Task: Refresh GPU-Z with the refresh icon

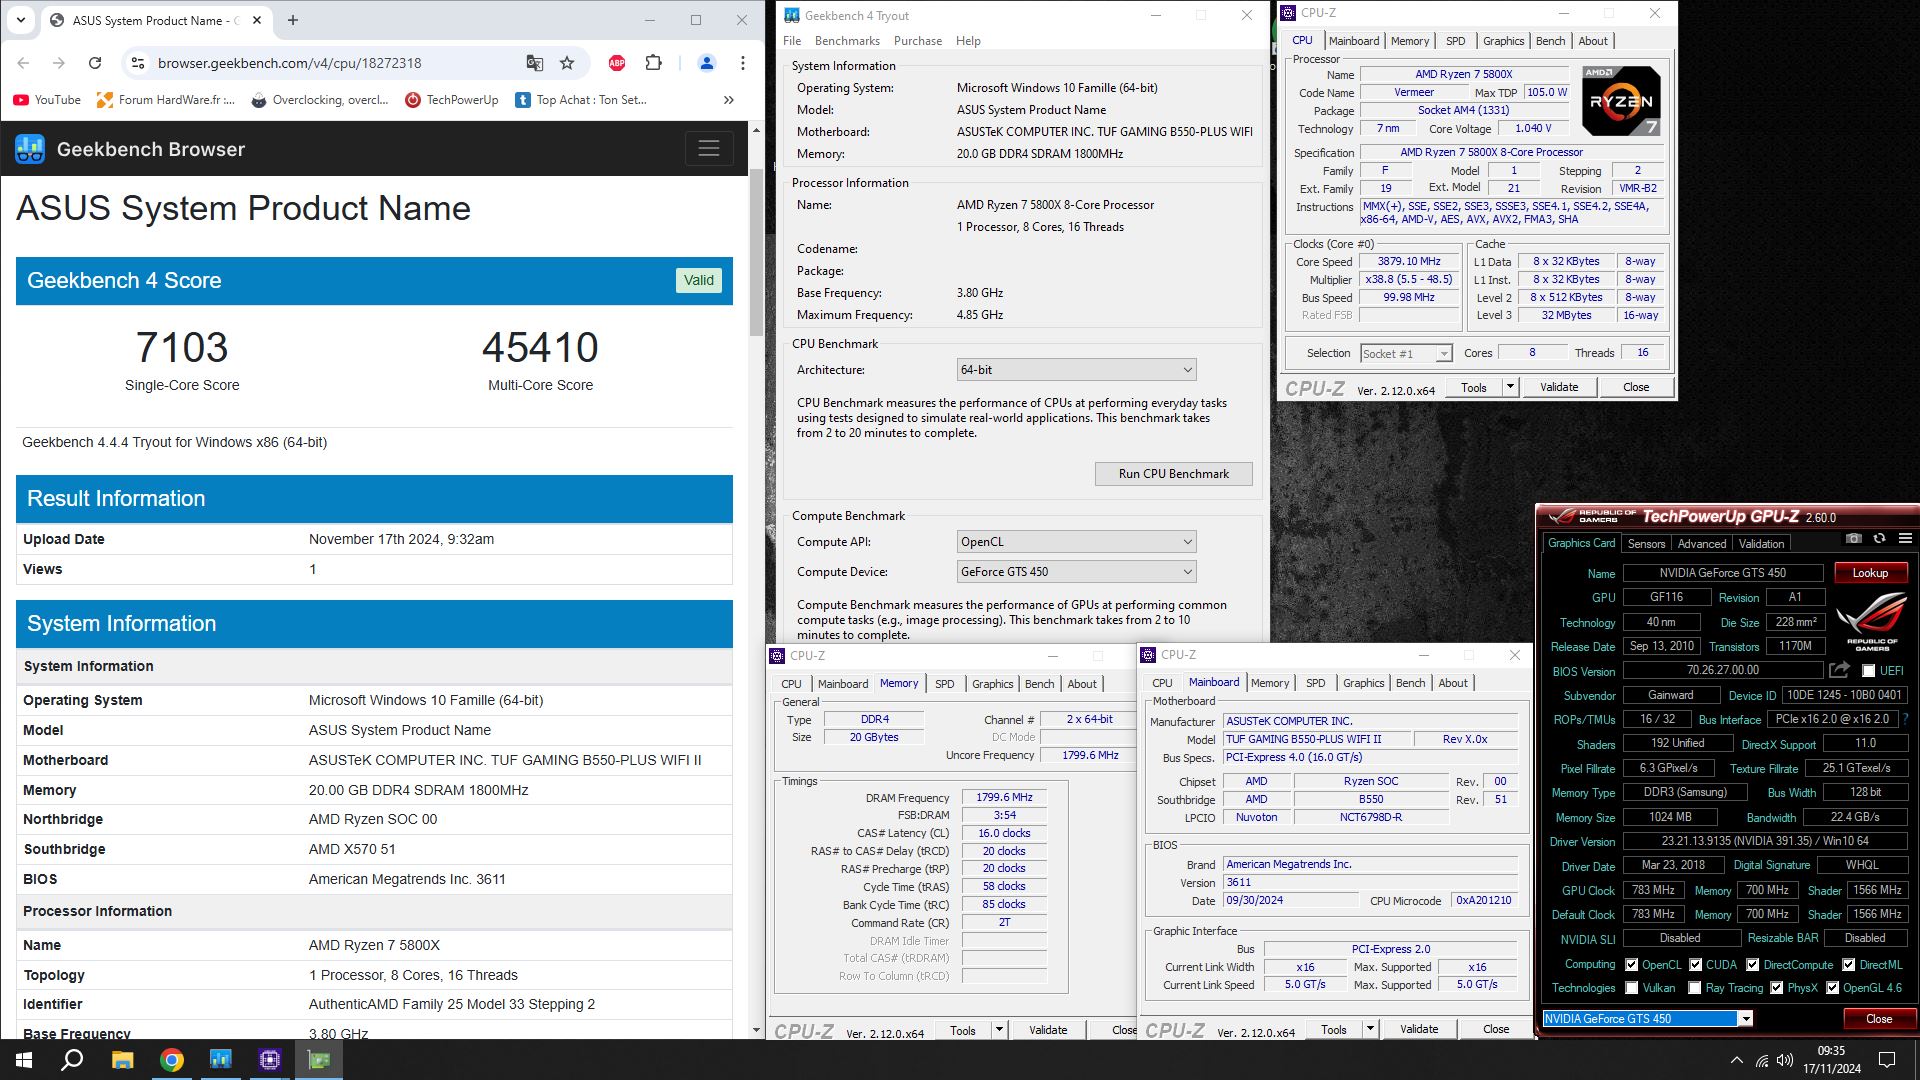Action: (1879, 538)
